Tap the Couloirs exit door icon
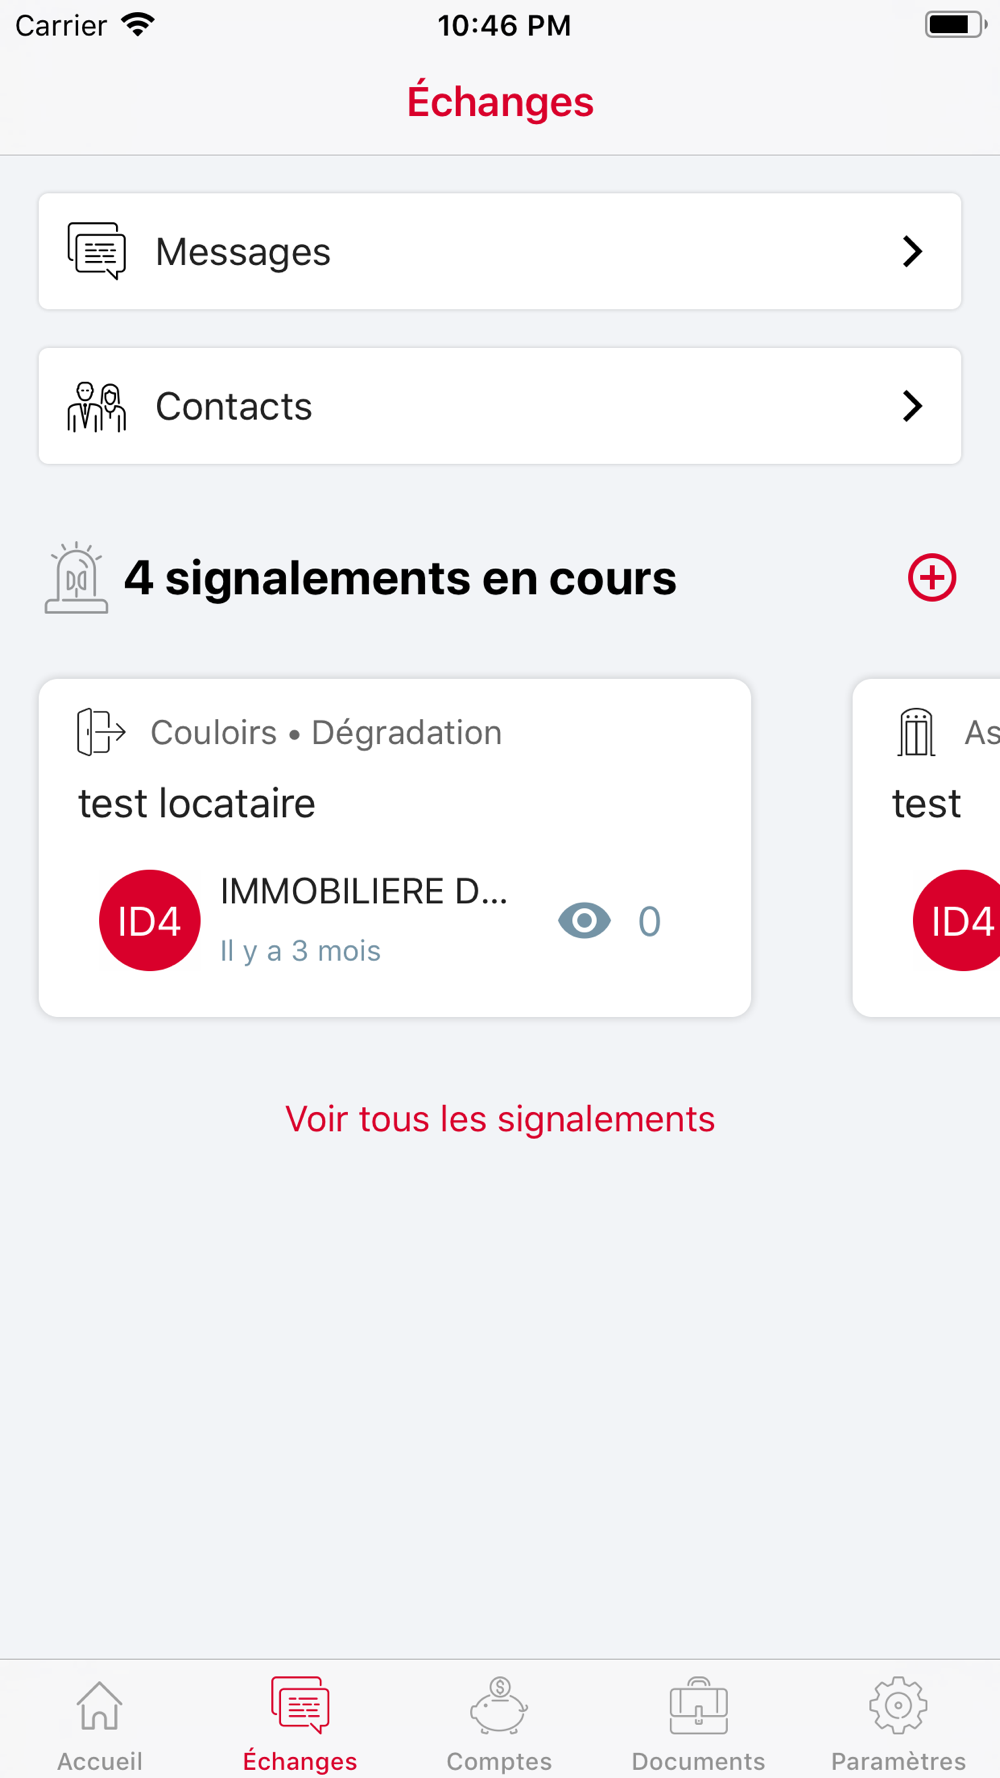 click(x=101, y=732)
